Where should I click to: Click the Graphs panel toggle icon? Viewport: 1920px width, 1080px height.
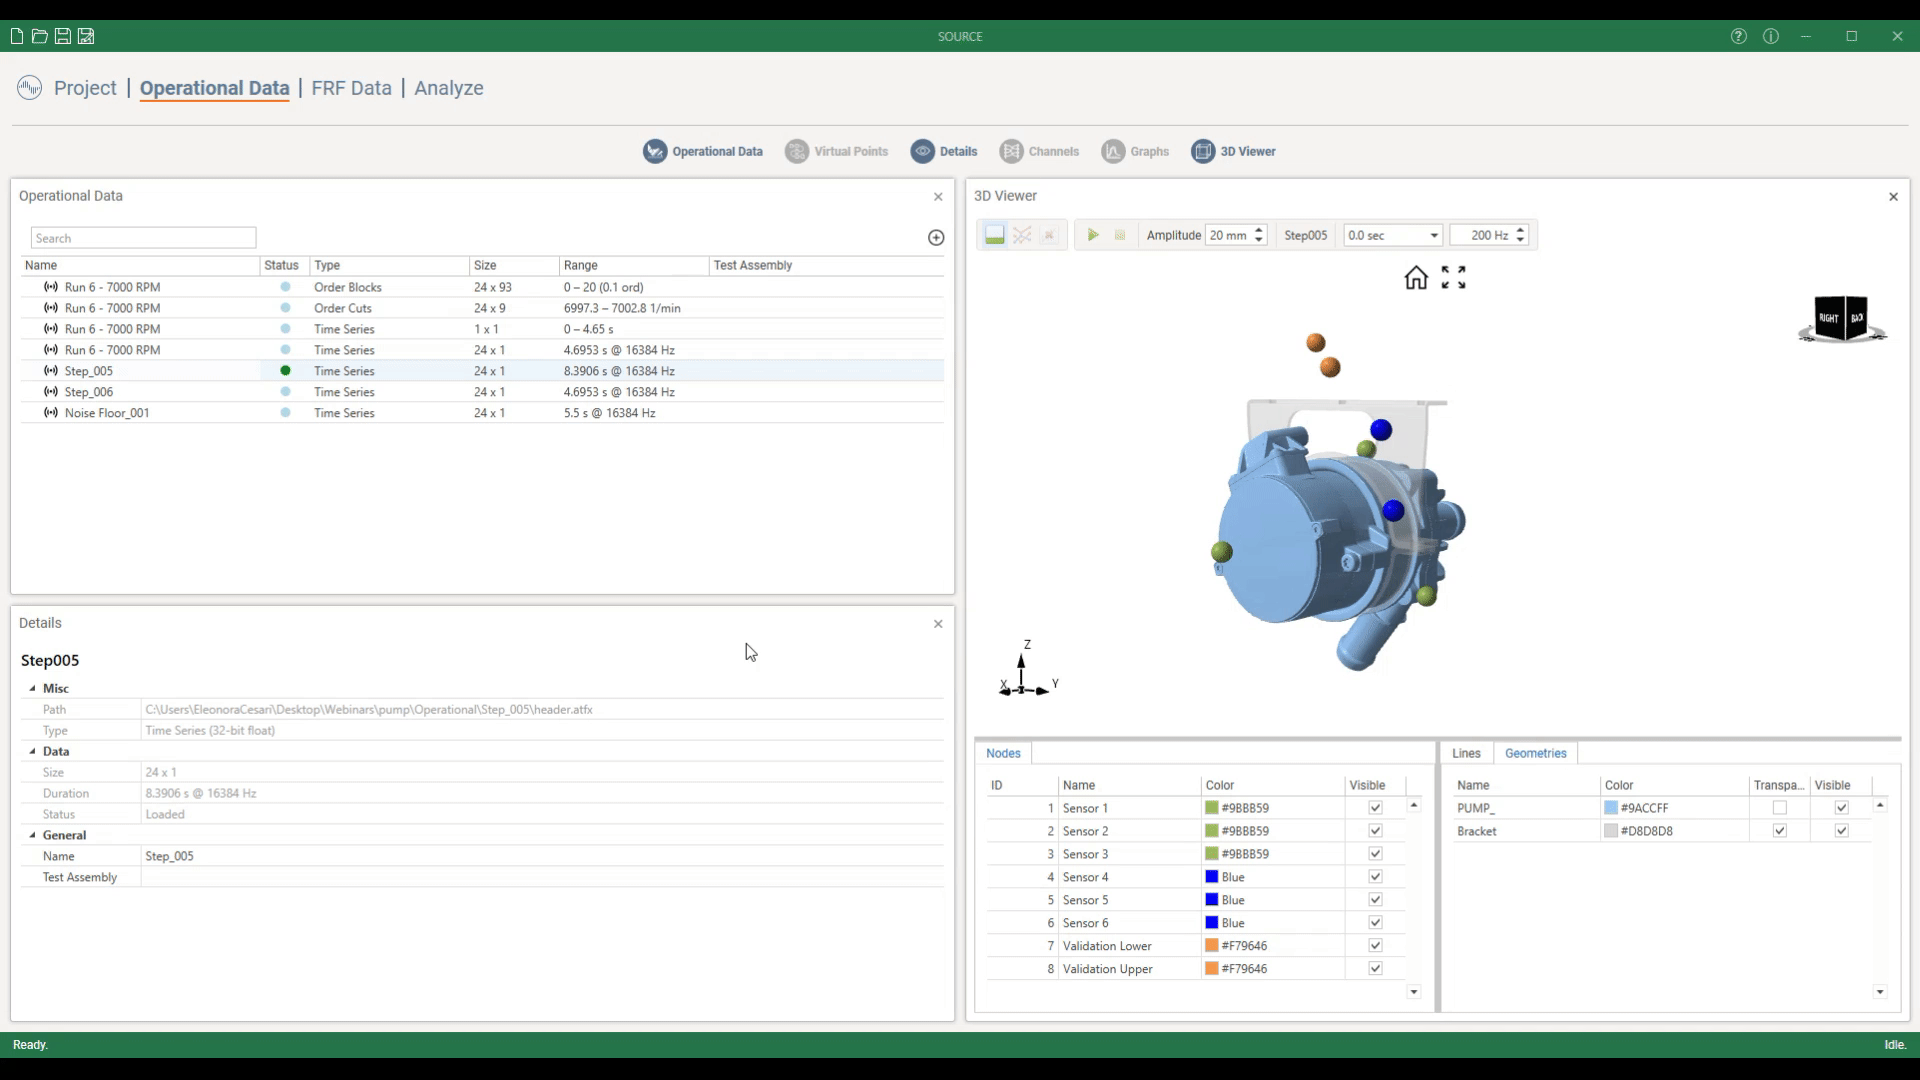point(1113,152)
